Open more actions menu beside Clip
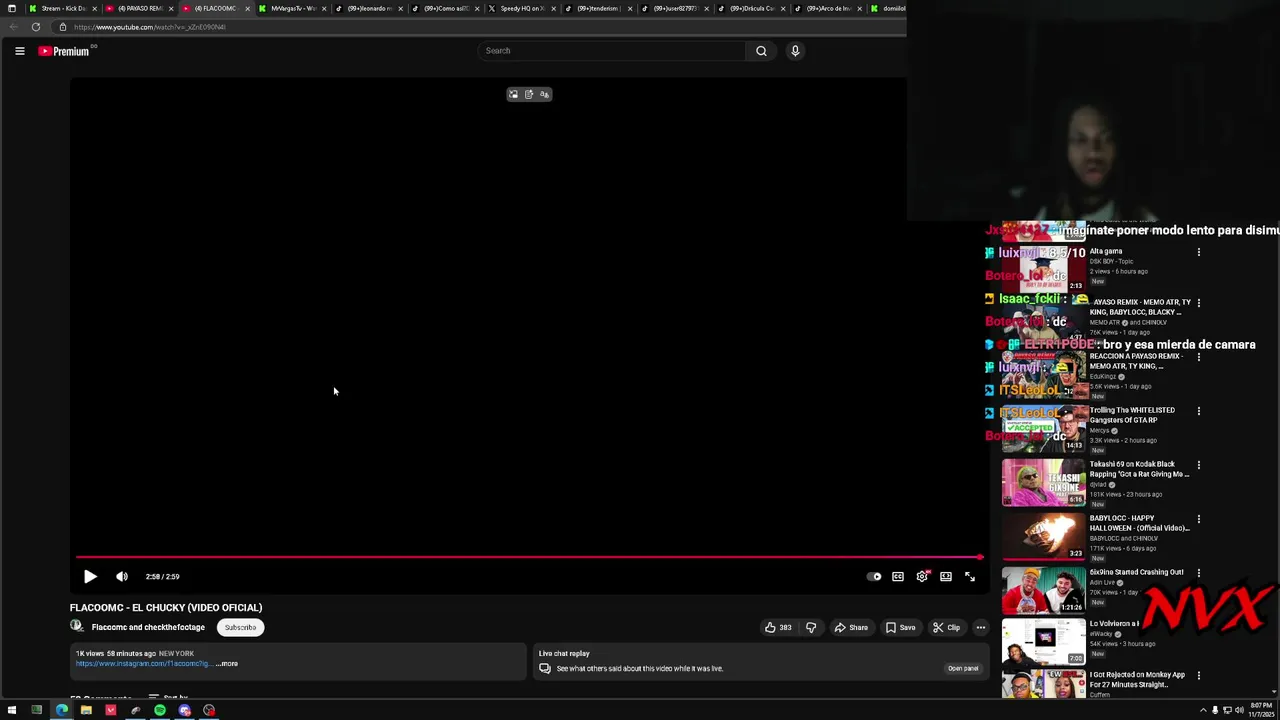The height and width of the screenshot is (720, 1280). 980,627
